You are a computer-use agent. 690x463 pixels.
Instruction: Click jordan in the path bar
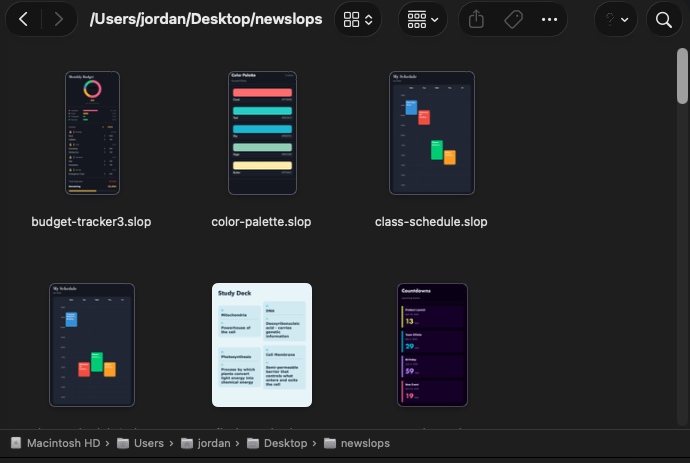[x=214, y=443]
